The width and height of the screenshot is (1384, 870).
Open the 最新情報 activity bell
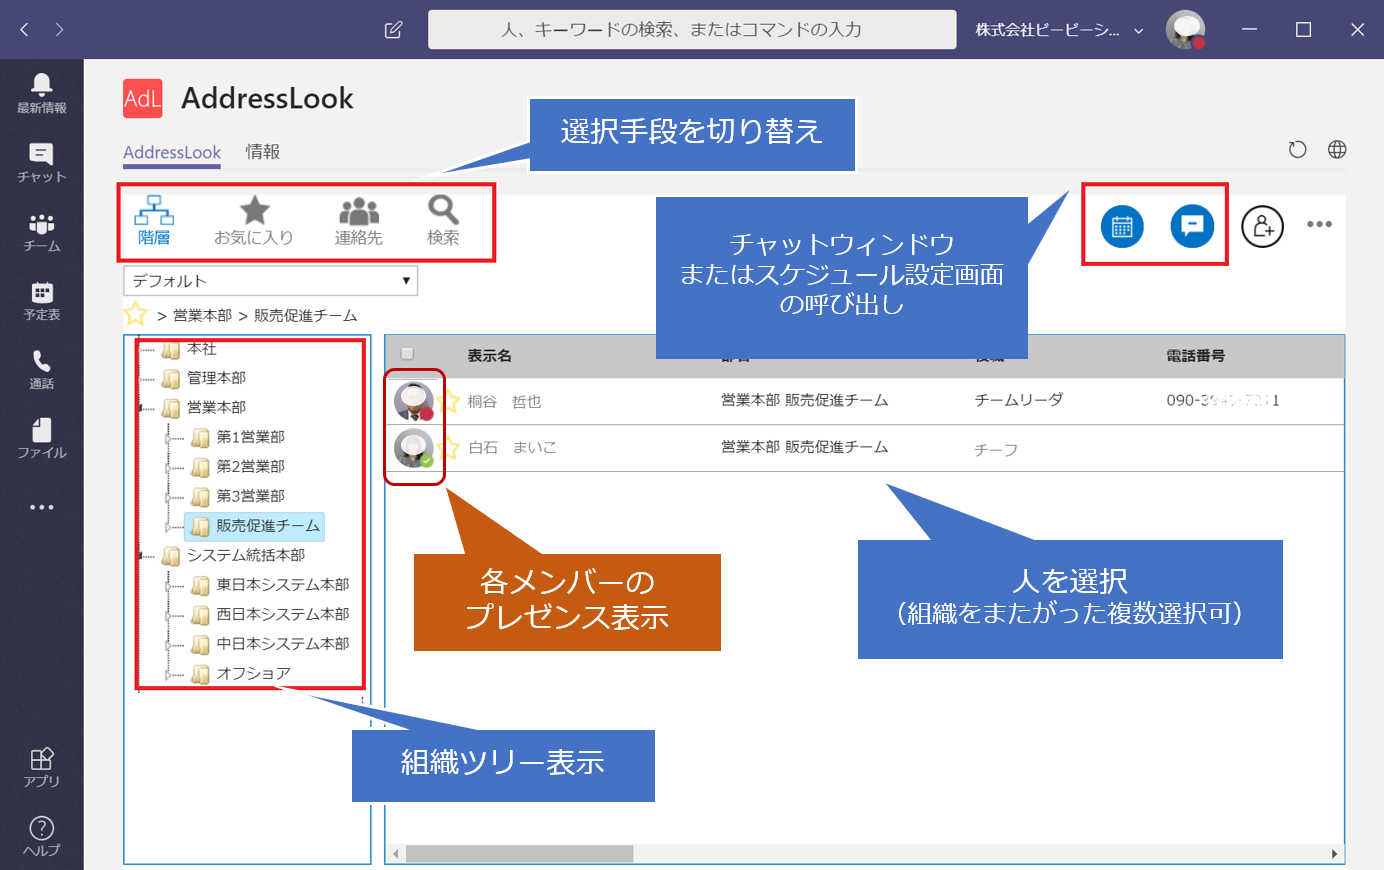(42, 93)
